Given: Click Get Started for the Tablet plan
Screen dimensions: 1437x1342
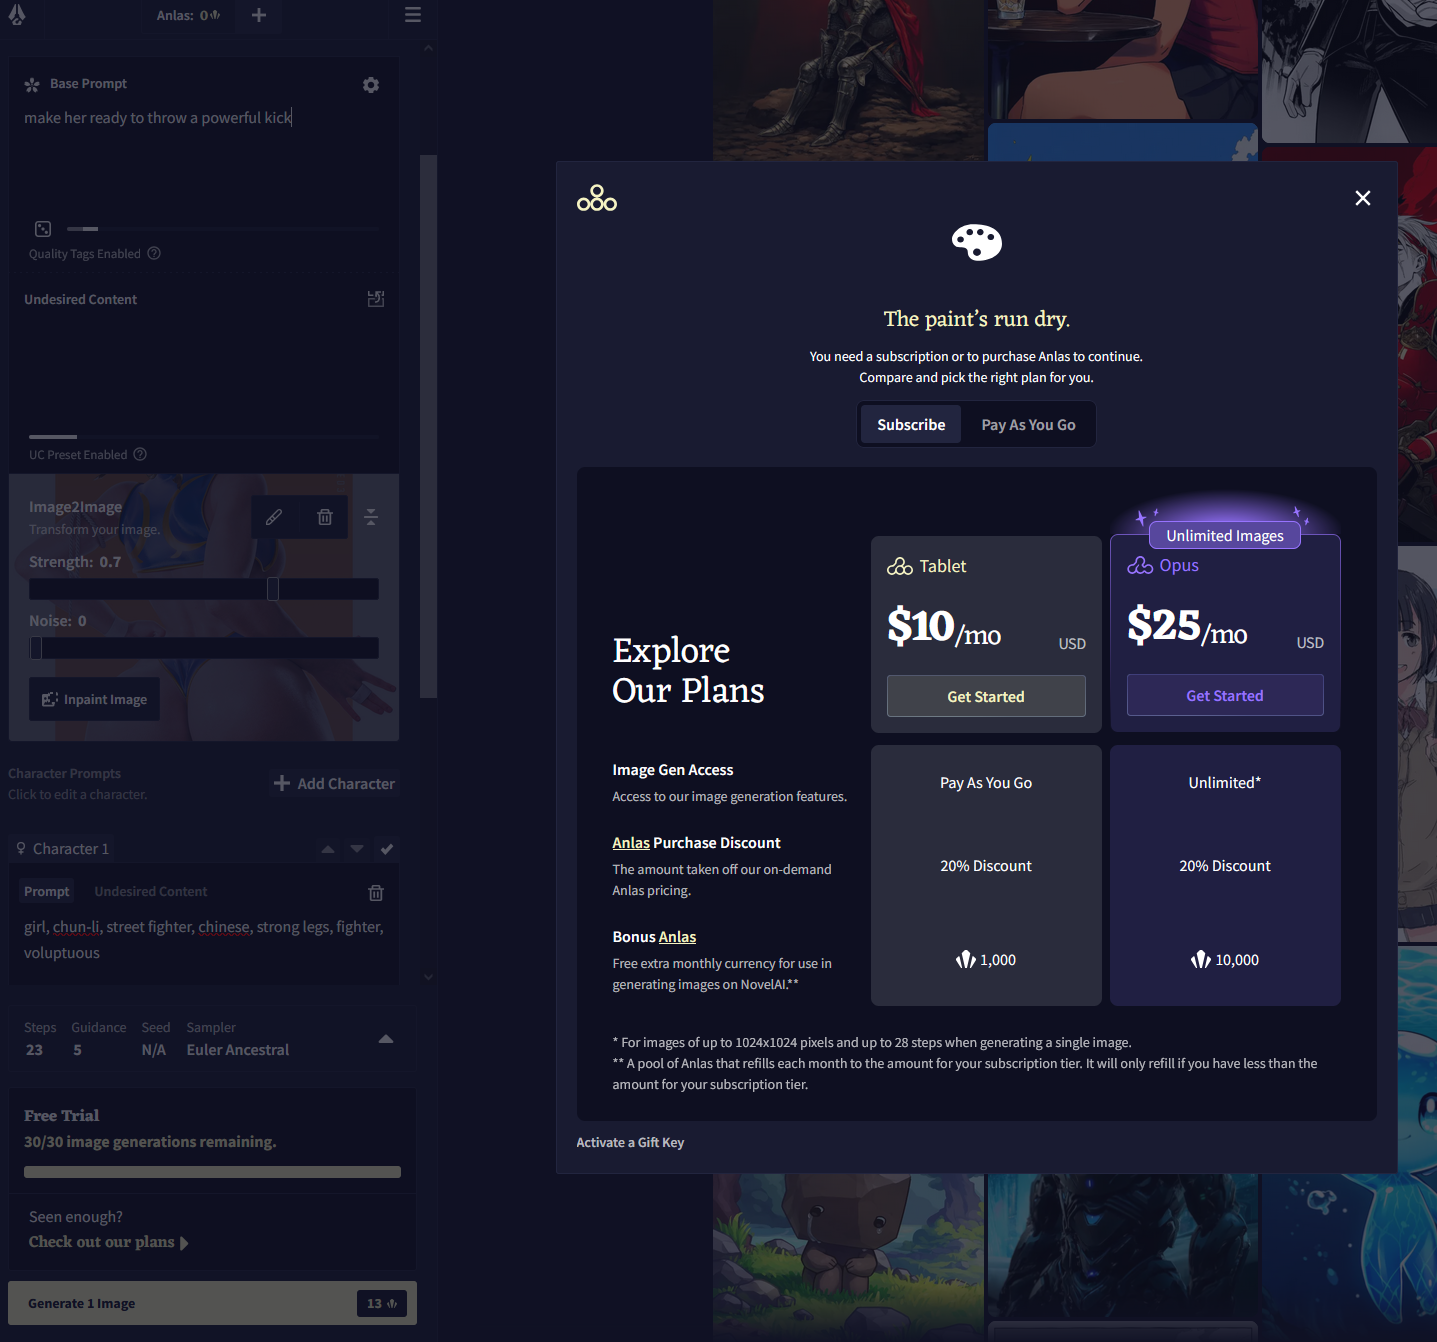Looking at the screenshot, I should (x=986, y=696).
